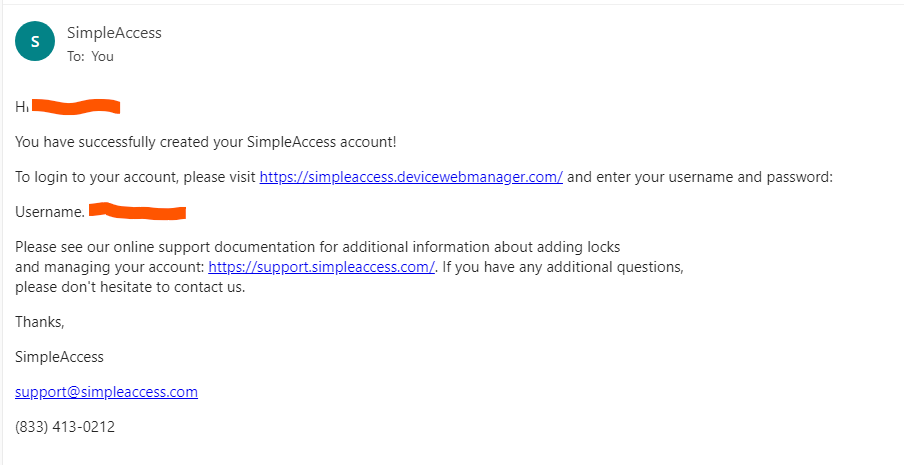Screen dimensions: 904x465
Task: Click the "Thanks," closing line
Action: point(40,322)
